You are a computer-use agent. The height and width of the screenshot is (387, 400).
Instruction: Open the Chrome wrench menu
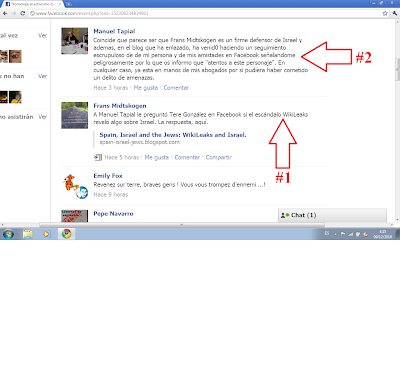click(395, 13)
